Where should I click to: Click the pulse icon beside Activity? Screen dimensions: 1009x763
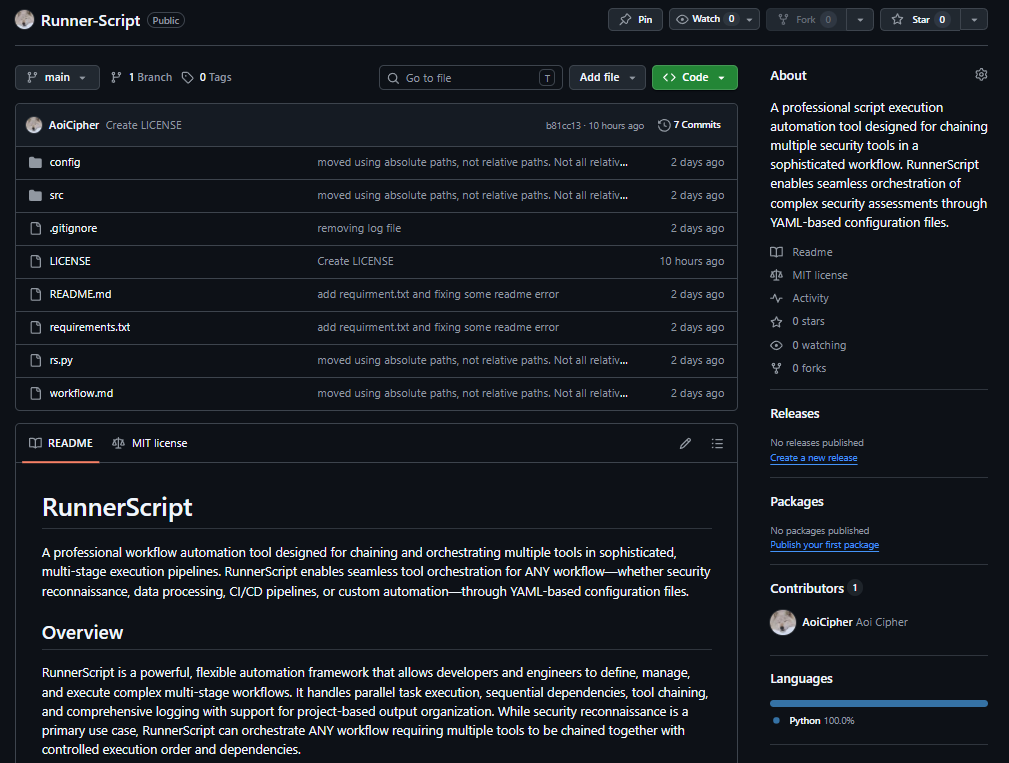pos(777,299)
